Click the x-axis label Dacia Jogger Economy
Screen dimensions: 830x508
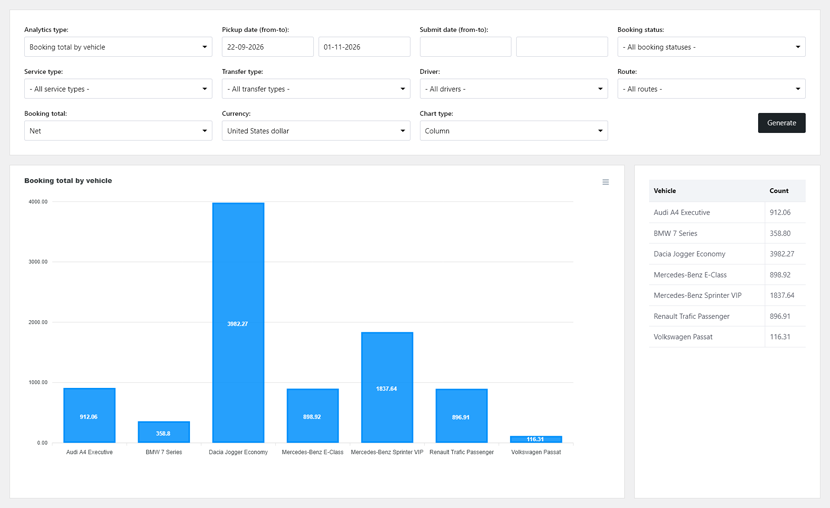(238, 452)
